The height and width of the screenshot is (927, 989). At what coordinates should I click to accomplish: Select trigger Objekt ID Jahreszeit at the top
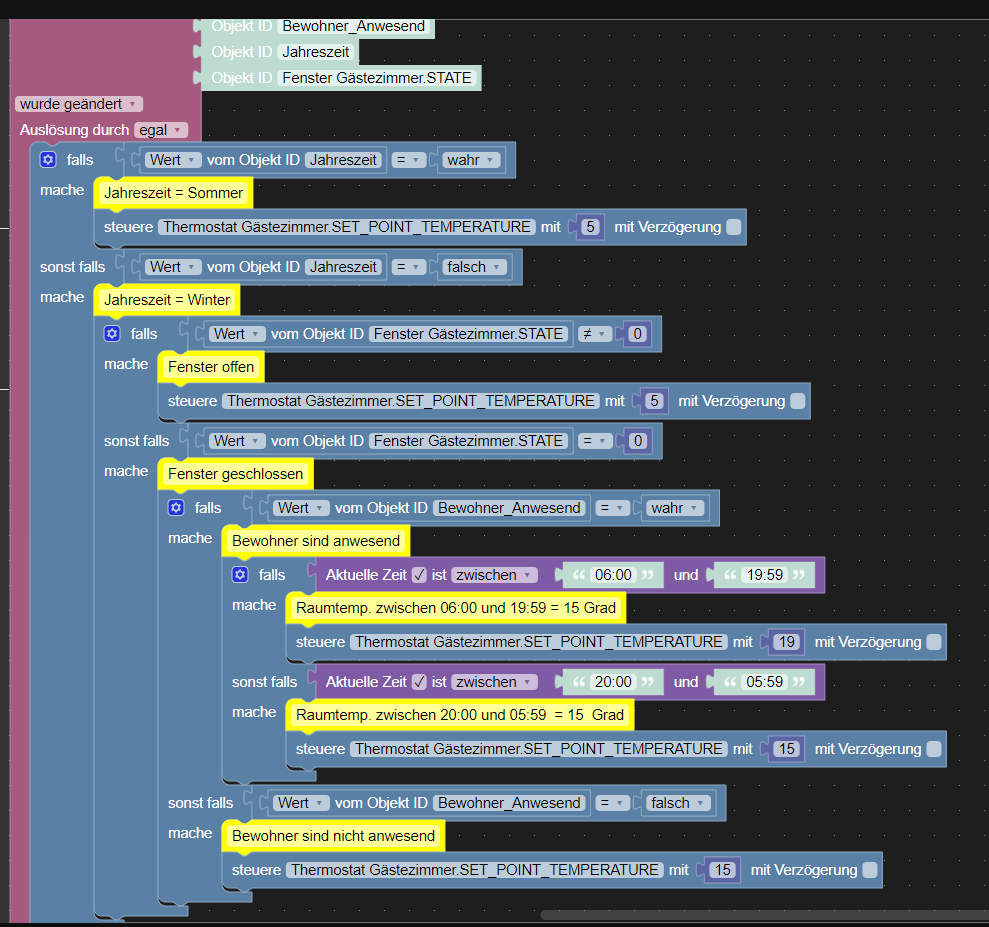coord(315,52)
